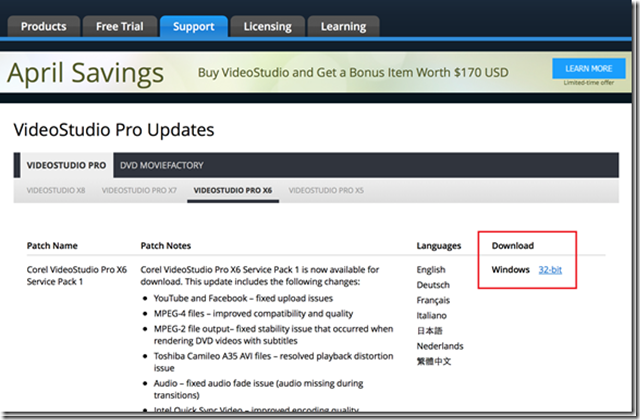
Task: Click 日本語 in the Languages list
Action: [429, 331]
